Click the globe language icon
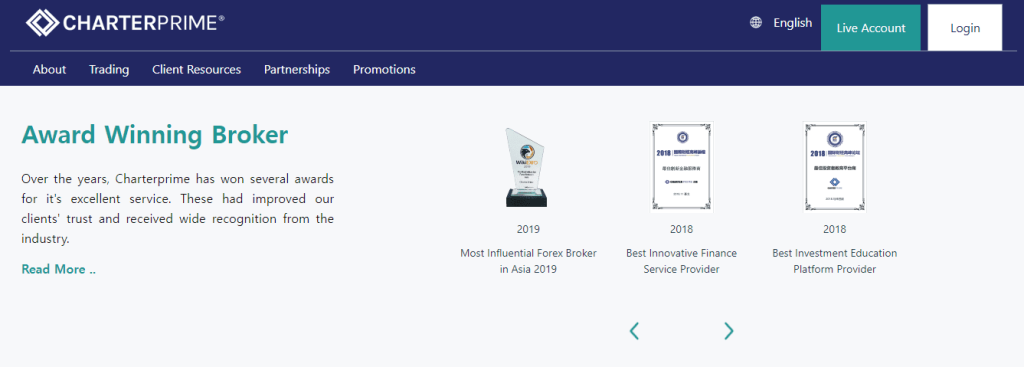 click(x=756, y=23)
